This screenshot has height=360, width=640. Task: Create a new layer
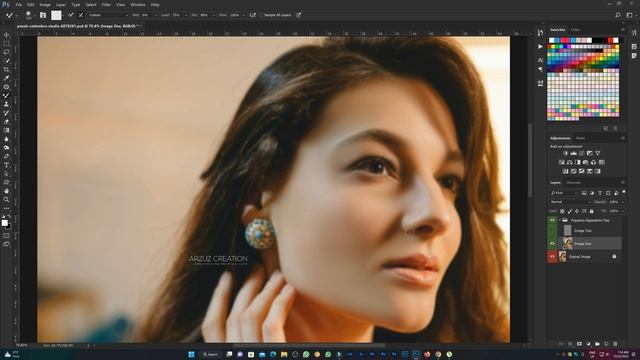click(x=606, y=344)
